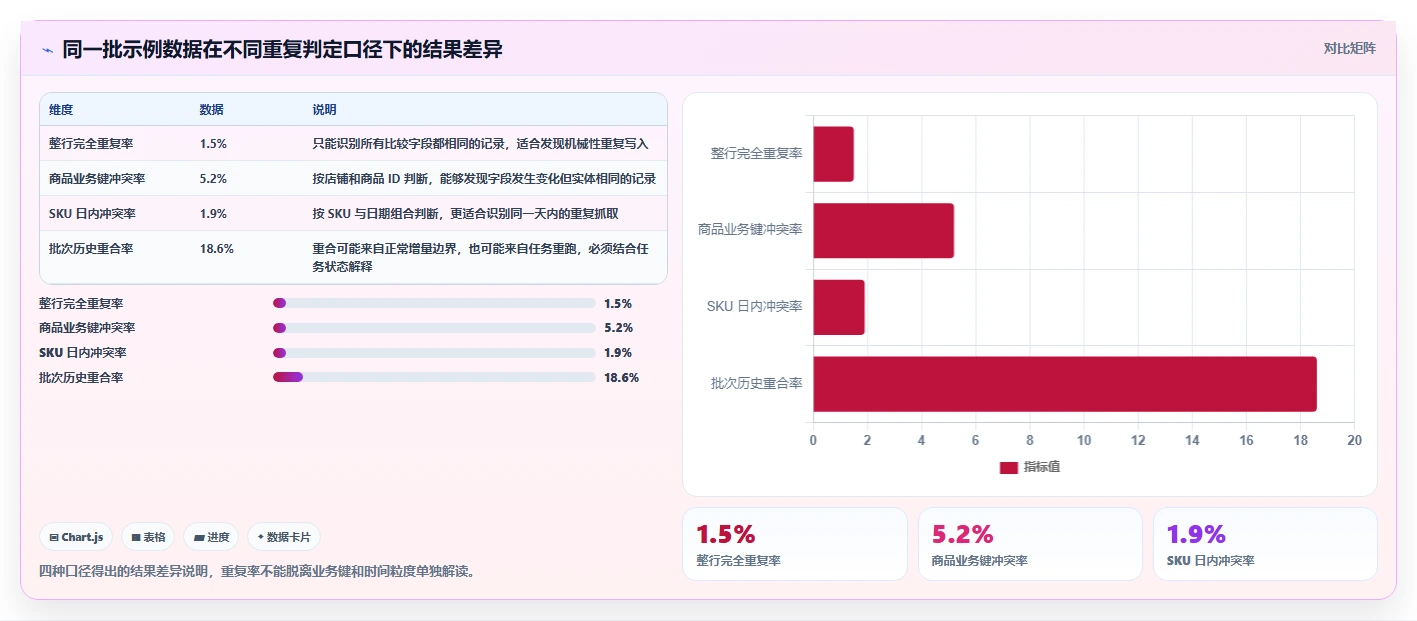Click the 整行完全重复率 y-axis label in the chart
This screenshot has height=621, width=1417.
tap(756, 154)
